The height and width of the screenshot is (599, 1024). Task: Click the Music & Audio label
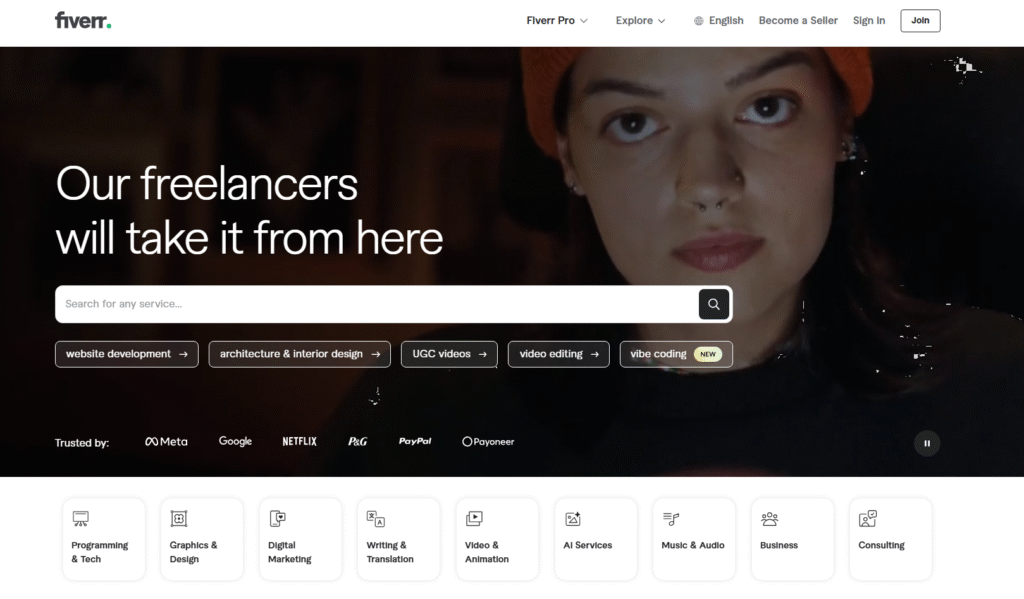pos(693,545)
